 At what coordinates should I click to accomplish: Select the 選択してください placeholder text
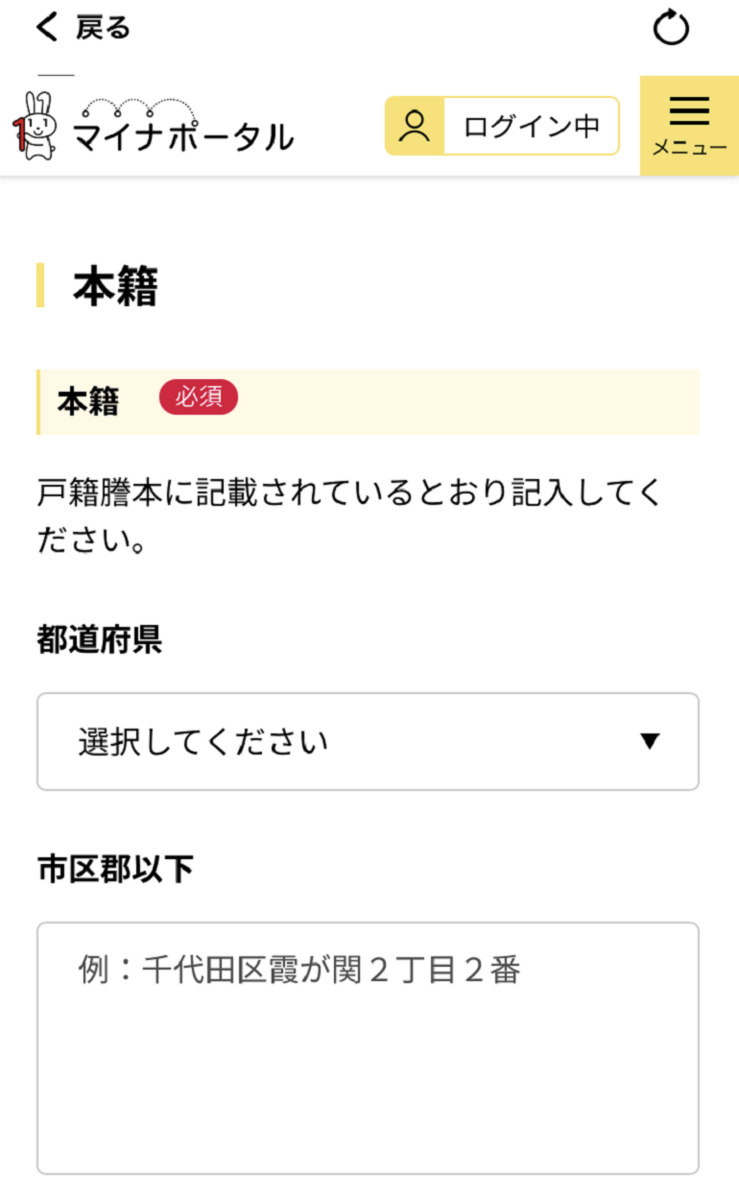(x=203, y=742)
